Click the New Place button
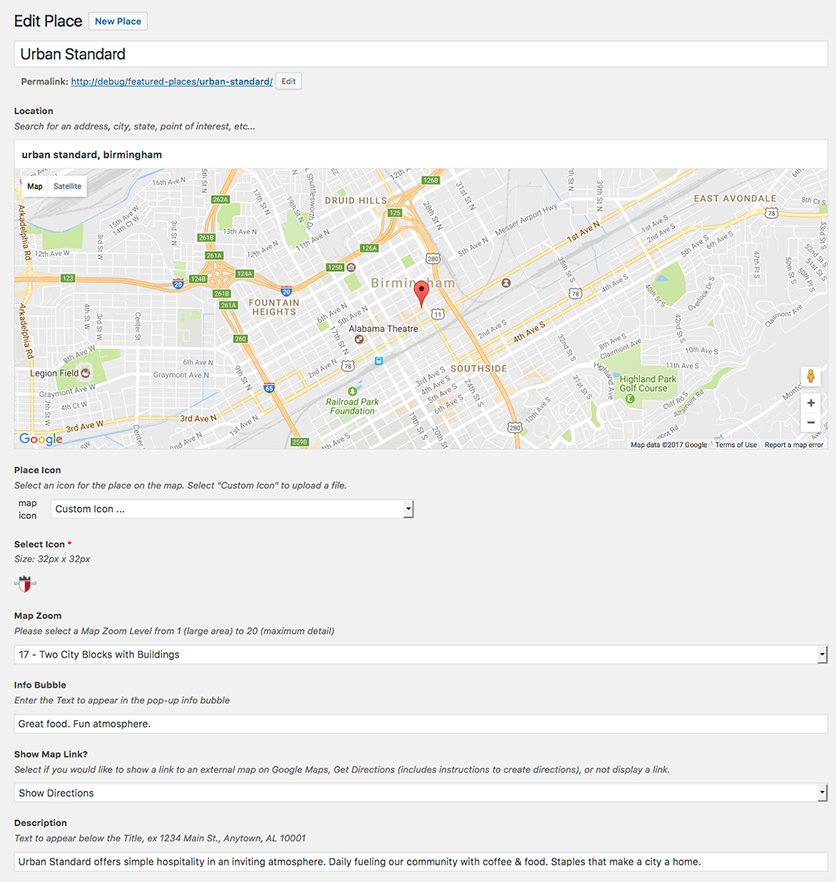The image size is (836, 882). coord(118,21)
